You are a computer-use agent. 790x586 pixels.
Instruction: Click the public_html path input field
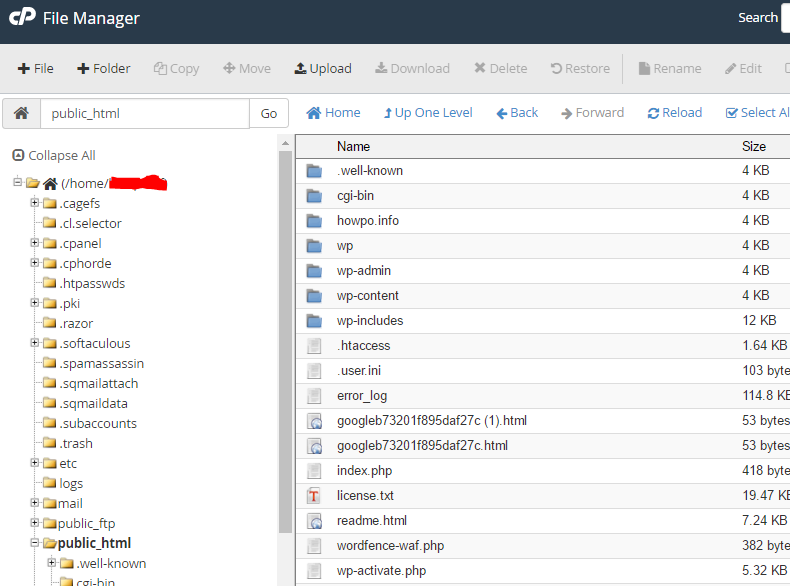click(x=144, y=113)
